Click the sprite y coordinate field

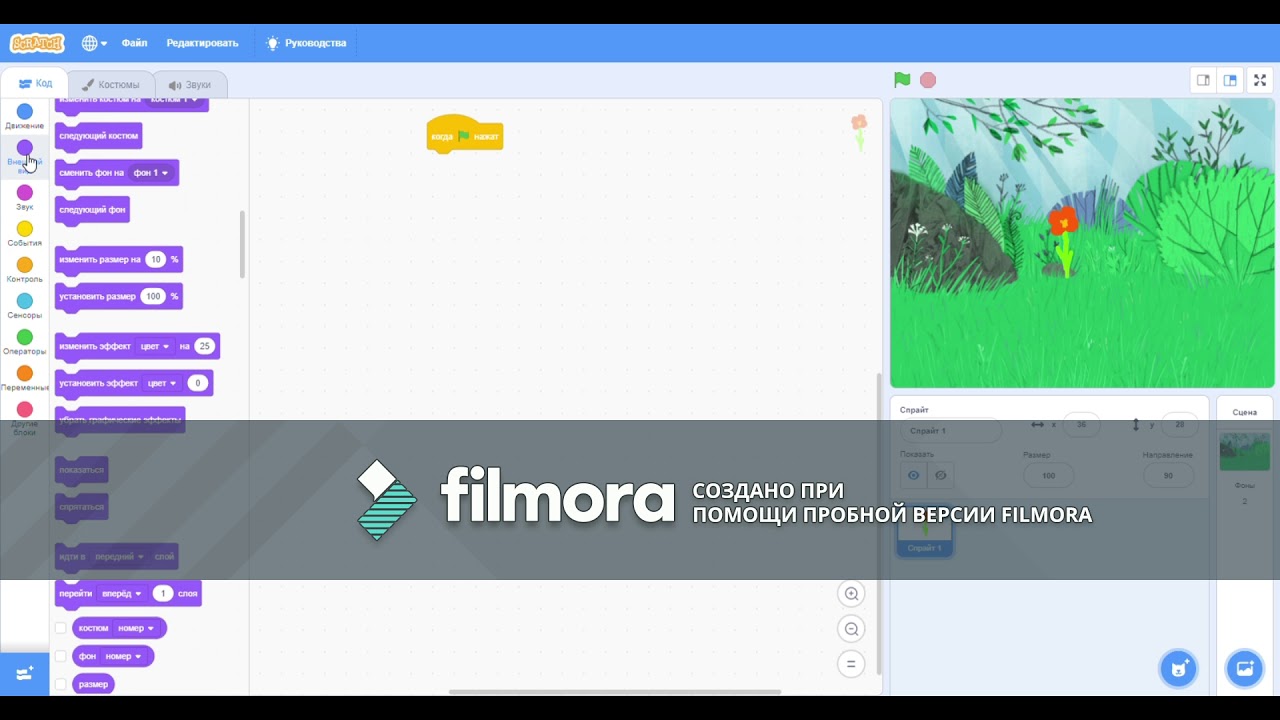[1180, 425]
